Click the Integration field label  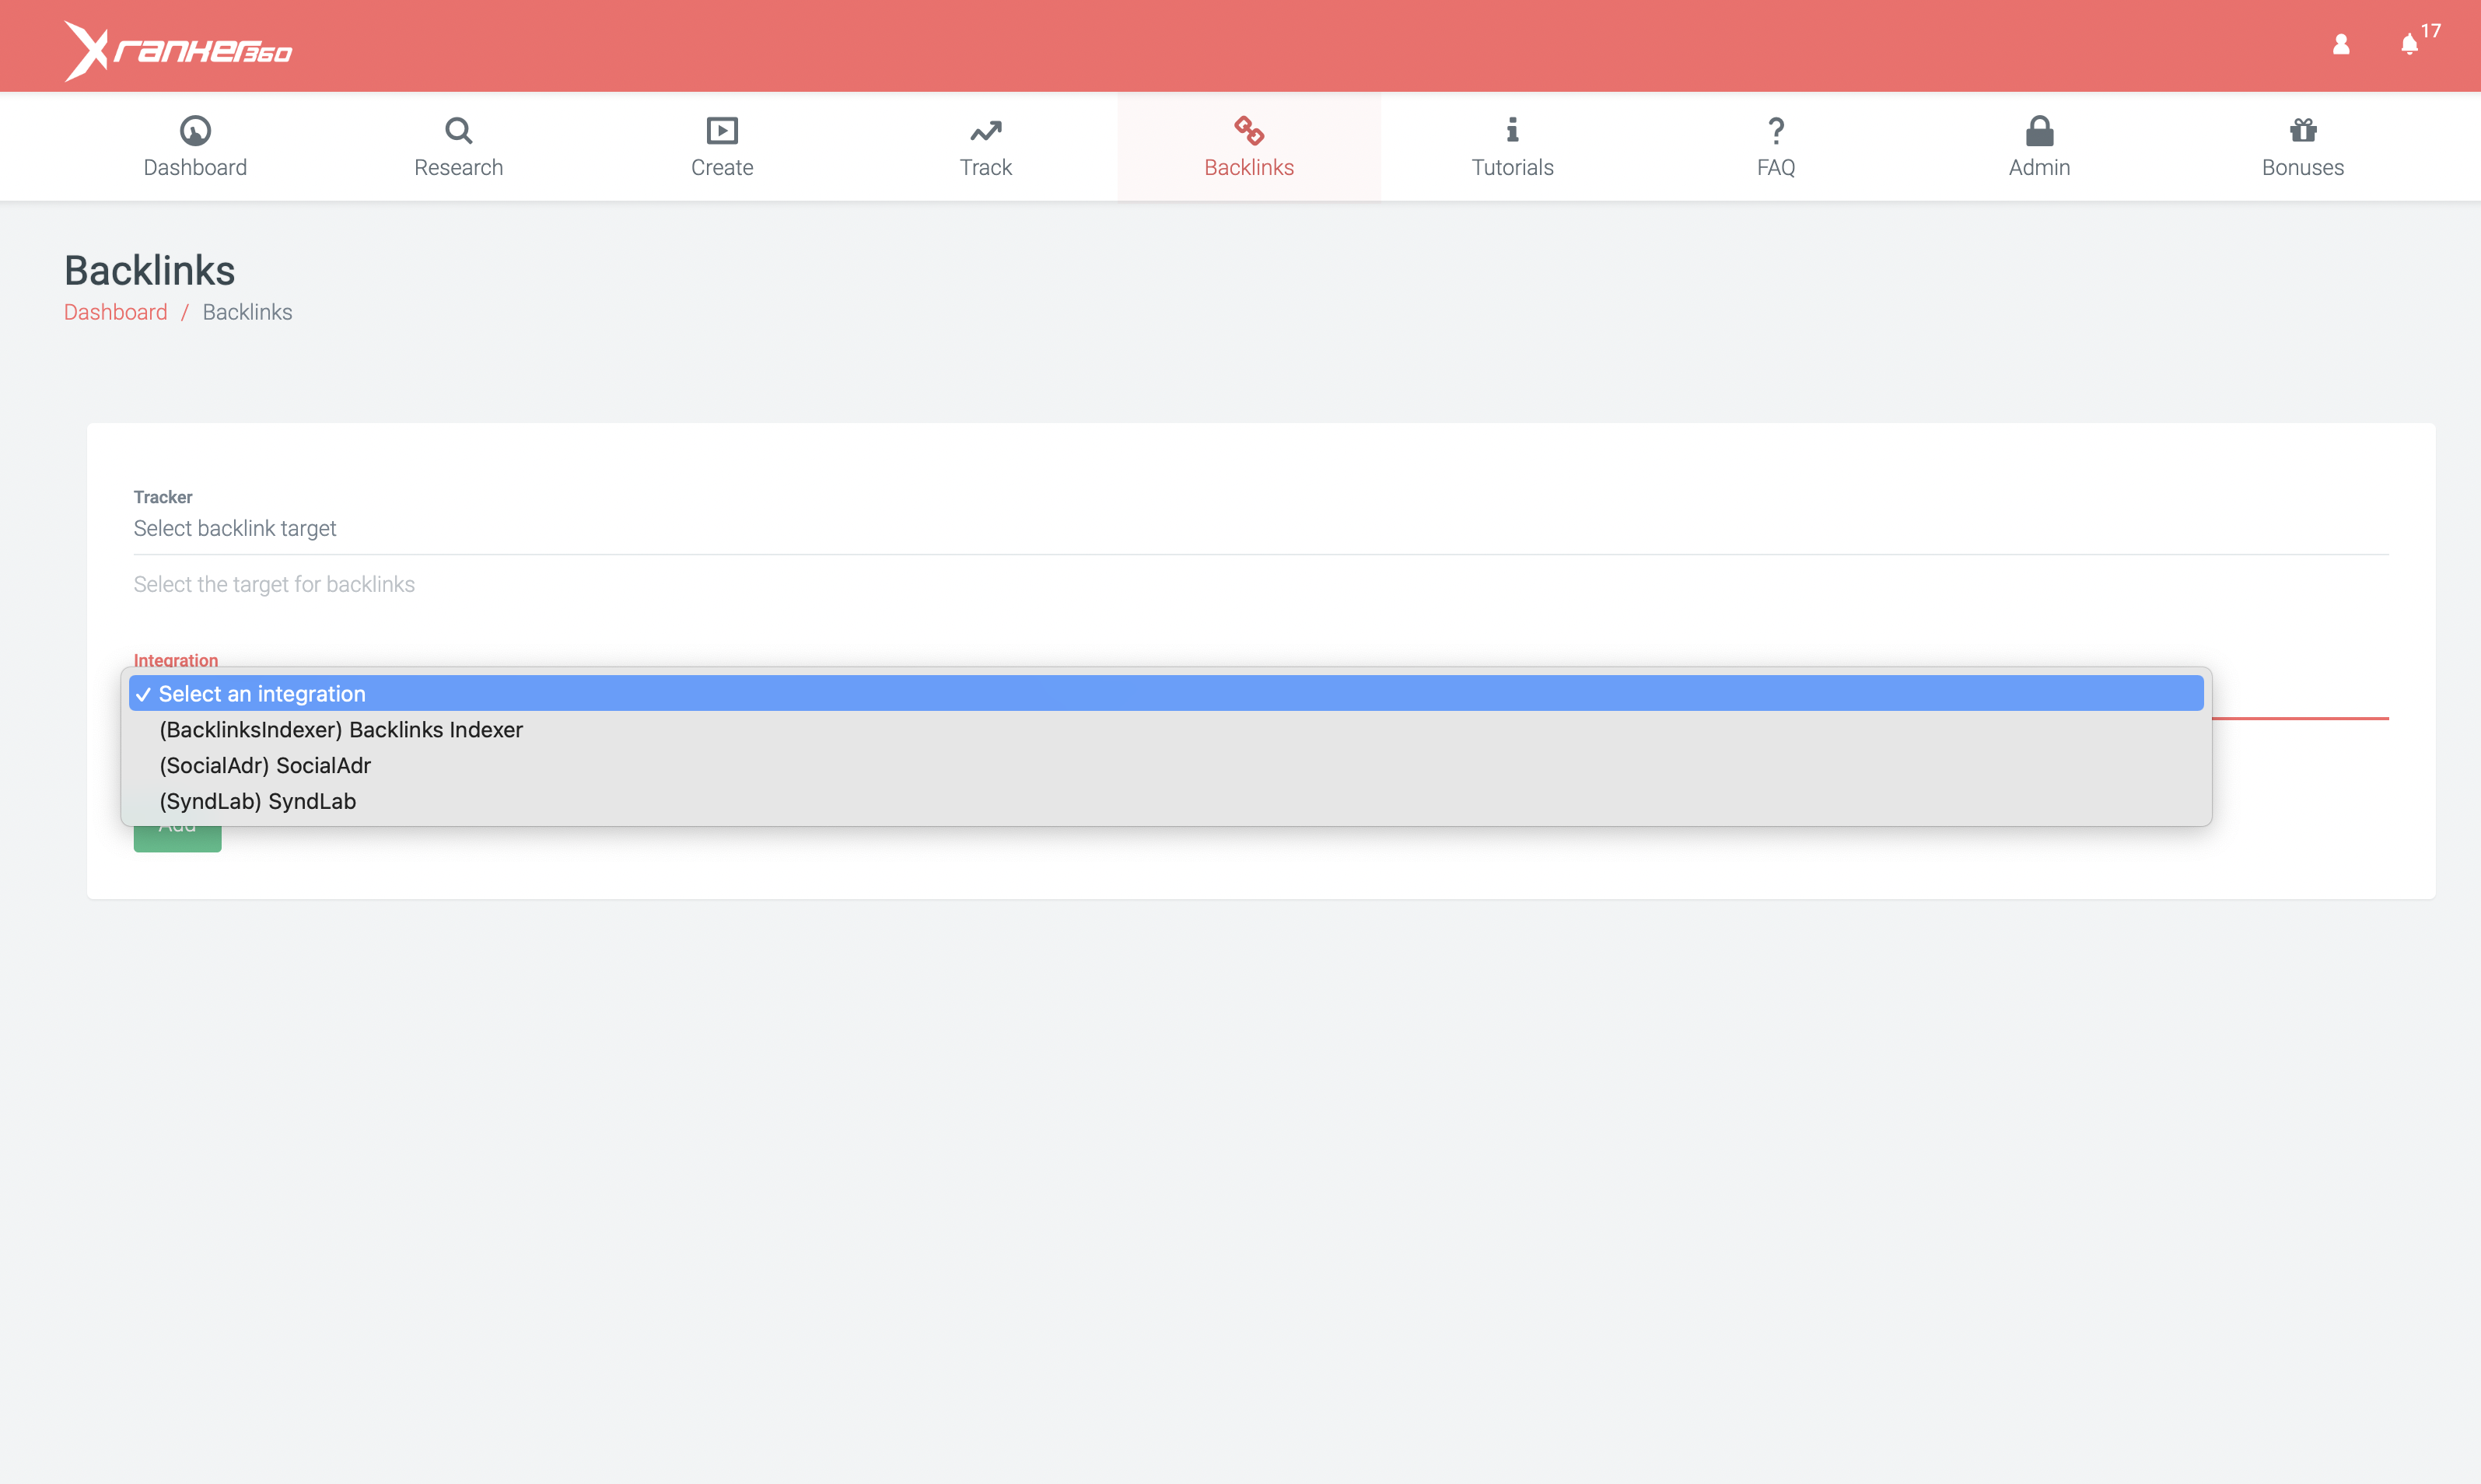(176, 659)
